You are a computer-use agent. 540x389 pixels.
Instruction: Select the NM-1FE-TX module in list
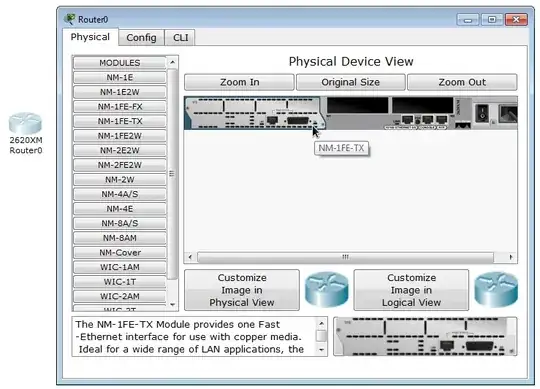coord(120,121)
